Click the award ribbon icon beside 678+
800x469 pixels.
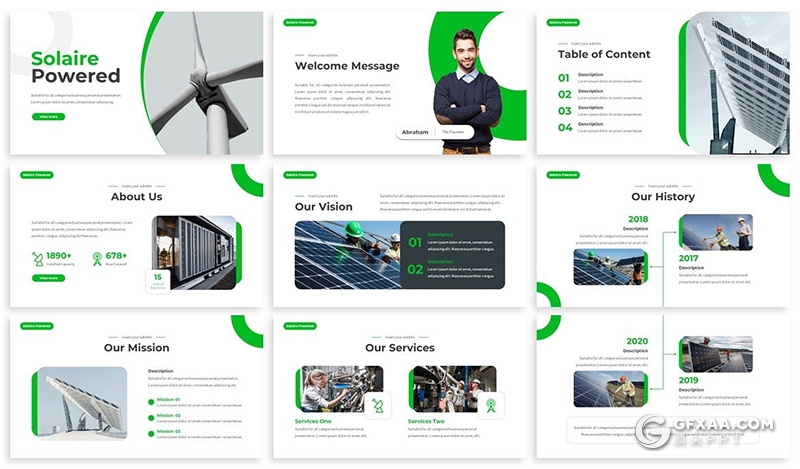pos(97,258)
